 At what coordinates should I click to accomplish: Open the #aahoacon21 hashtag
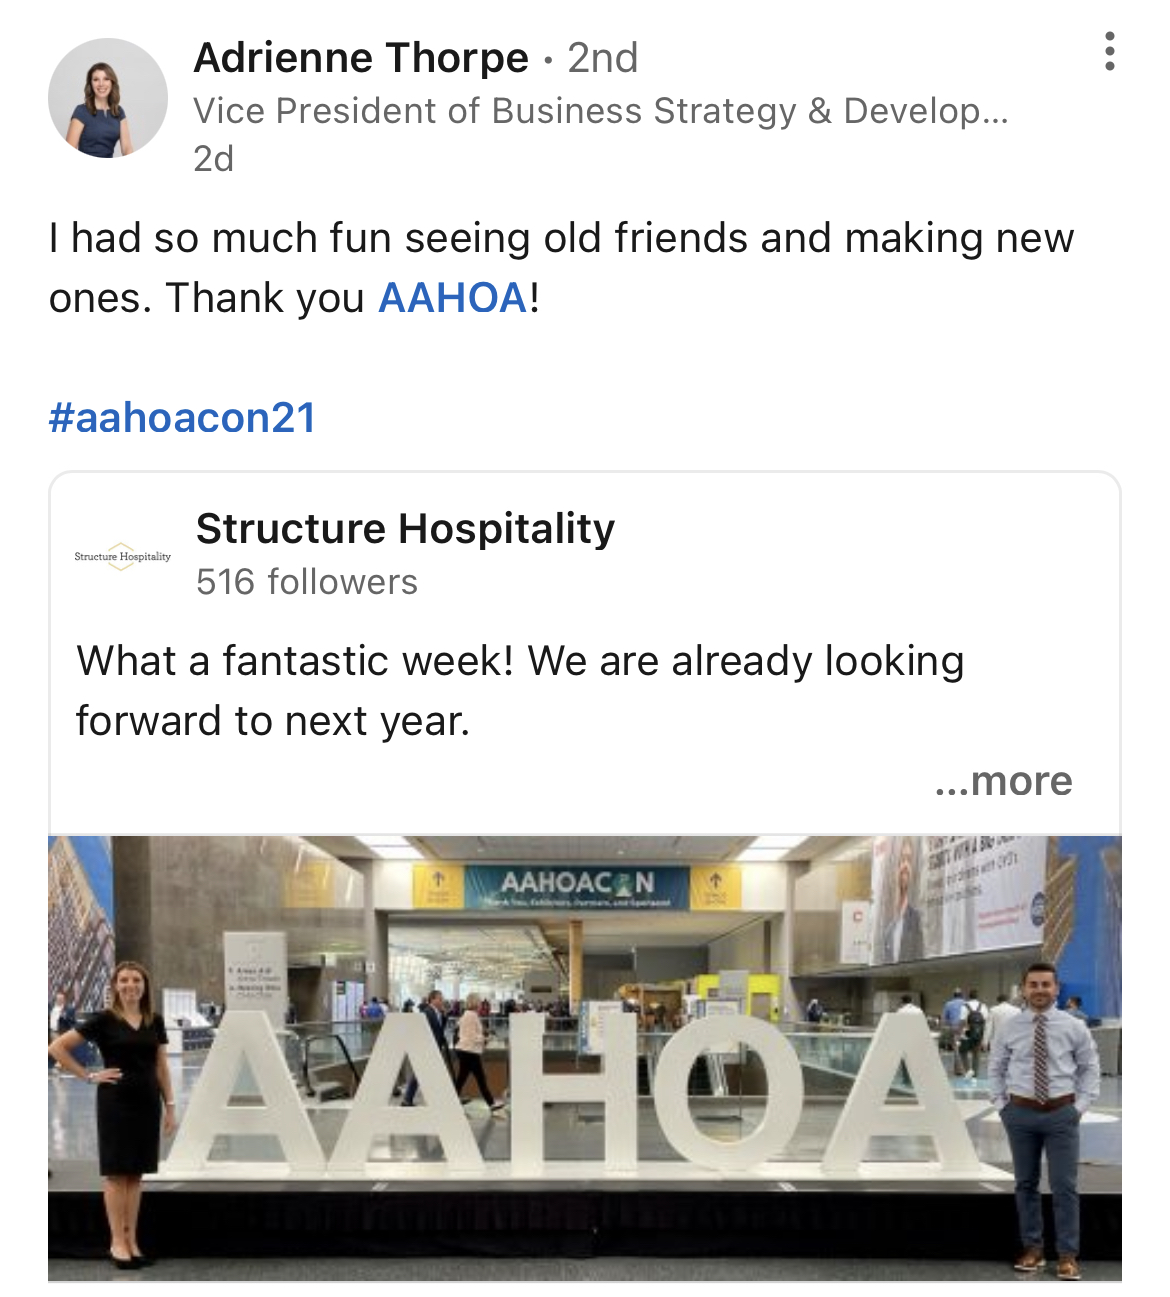182,418
